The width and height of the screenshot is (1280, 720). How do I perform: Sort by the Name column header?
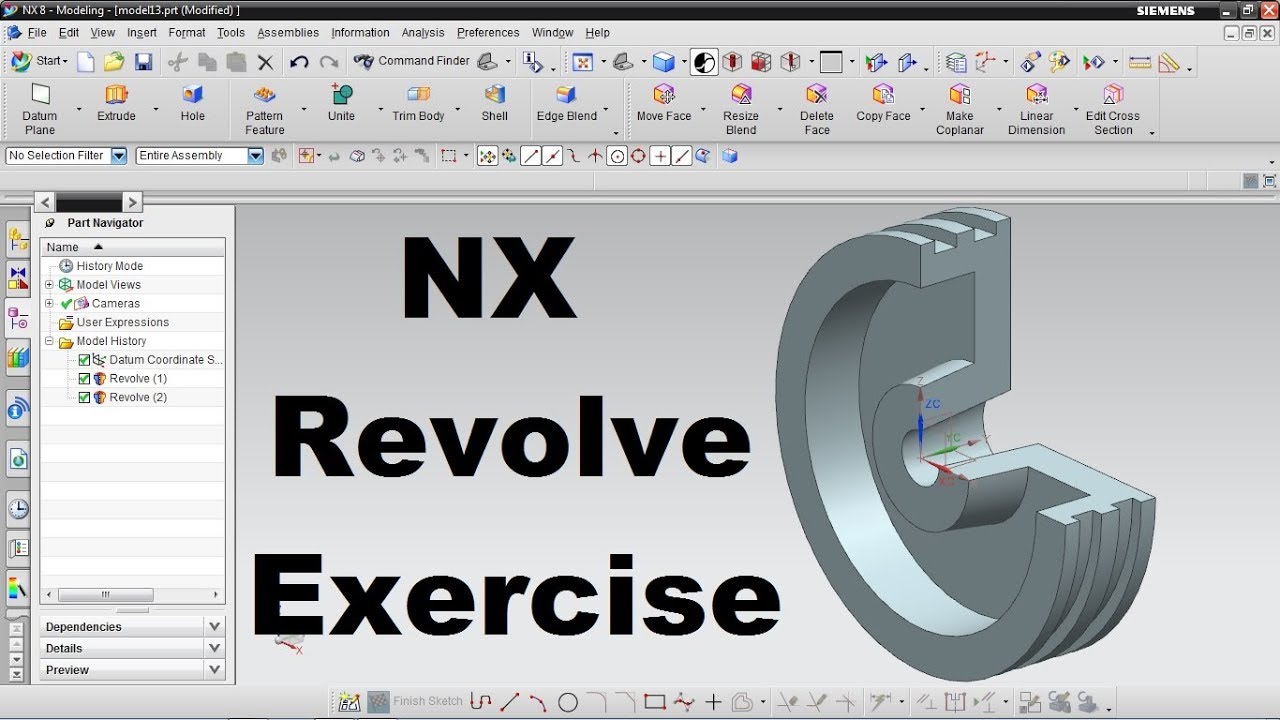132,247
